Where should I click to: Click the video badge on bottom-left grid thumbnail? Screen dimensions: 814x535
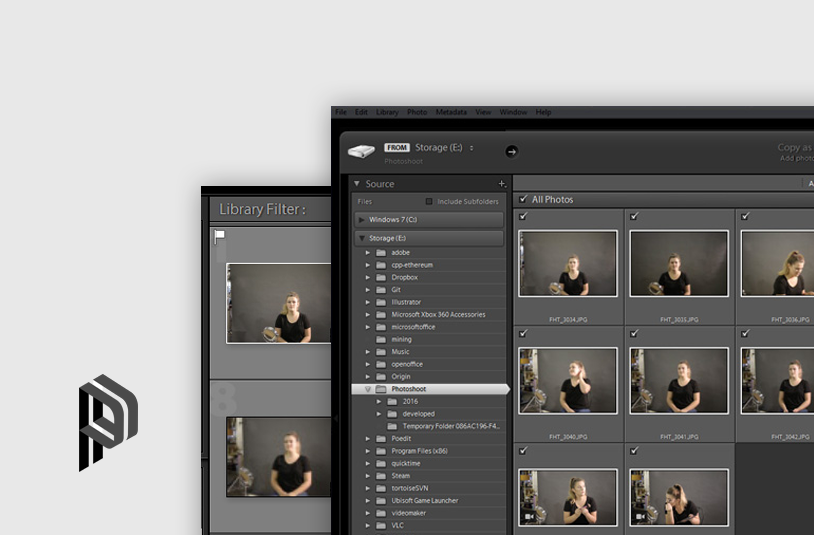527,517
